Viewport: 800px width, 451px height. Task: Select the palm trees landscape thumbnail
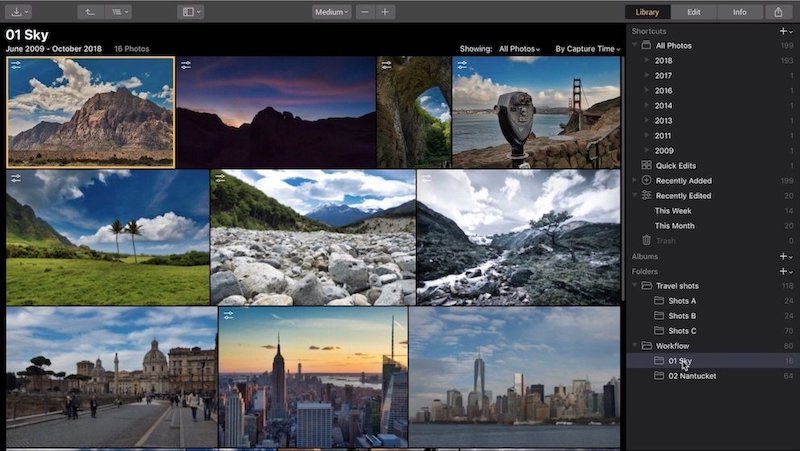tap(107, 237)
